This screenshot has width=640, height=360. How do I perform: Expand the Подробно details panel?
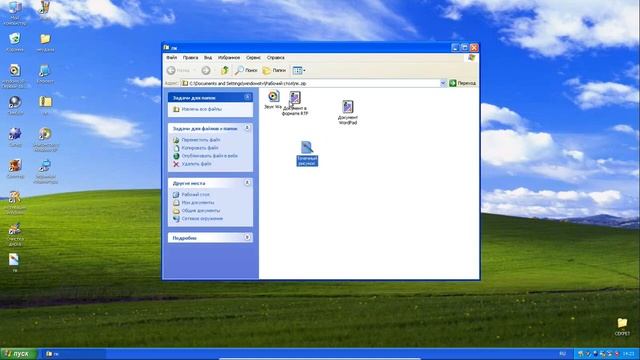point(247,237)
